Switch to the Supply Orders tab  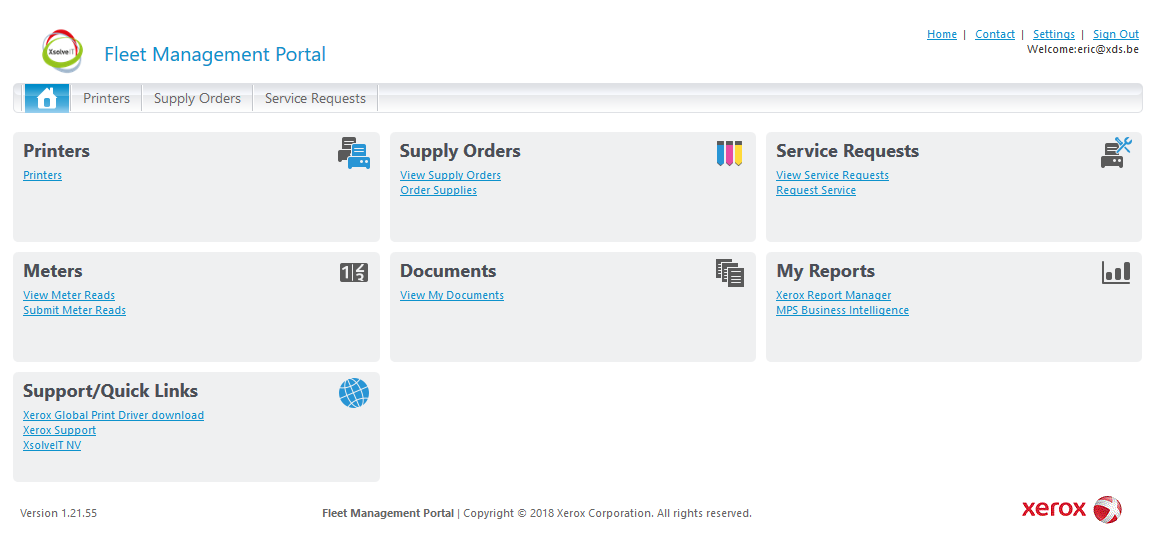[197, 98]
